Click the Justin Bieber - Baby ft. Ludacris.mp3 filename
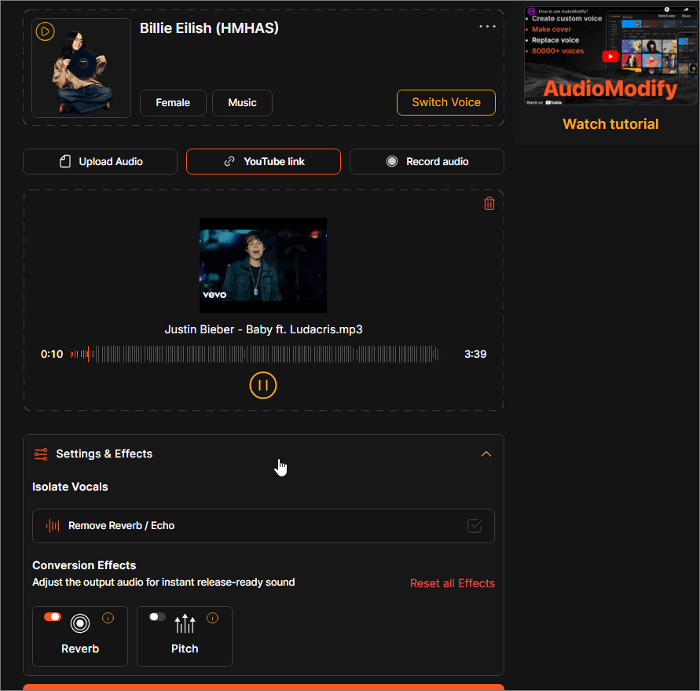The width and height of the screenshot is (700, 691). 263,329
